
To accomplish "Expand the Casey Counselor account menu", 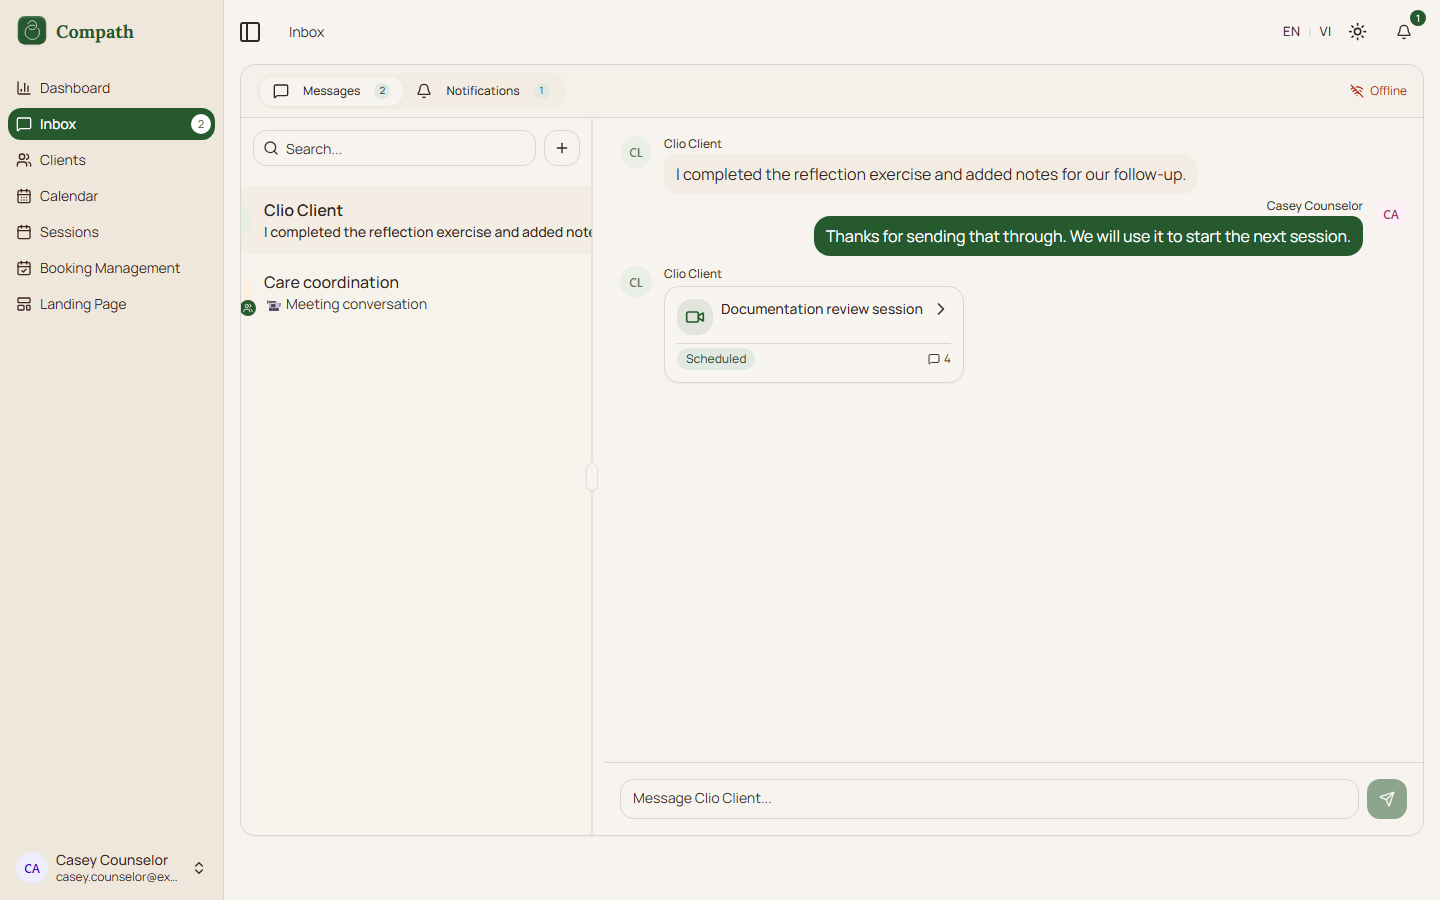I will click(199, 868).
